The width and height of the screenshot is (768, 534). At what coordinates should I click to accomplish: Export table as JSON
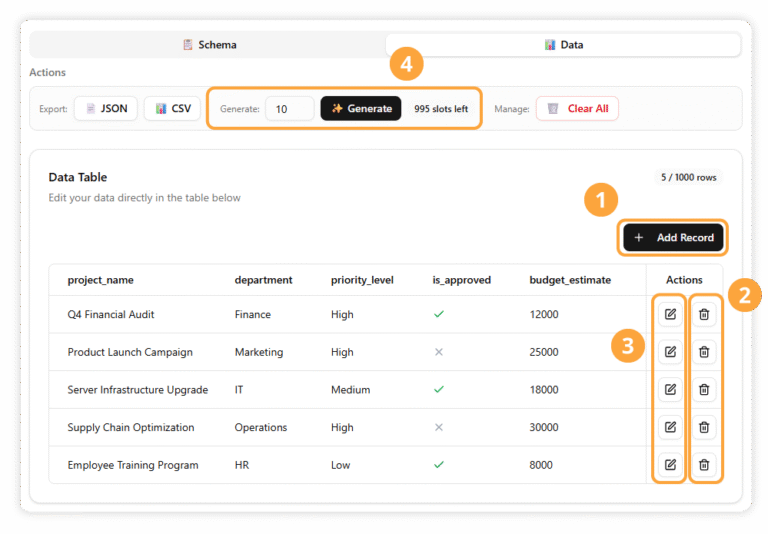point(106,108)
